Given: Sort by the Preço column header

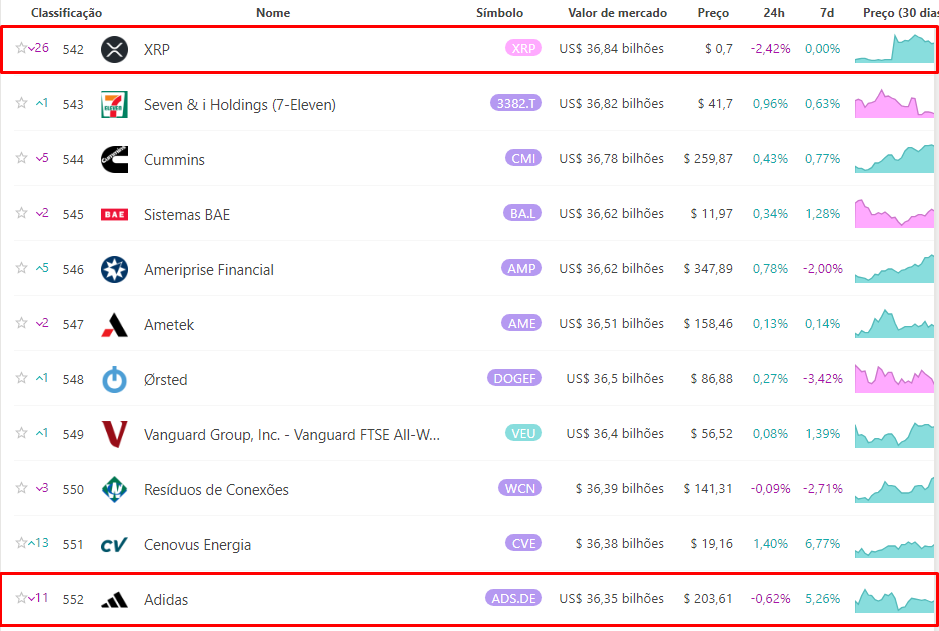Looking at the screenshot, I should 713,13.
